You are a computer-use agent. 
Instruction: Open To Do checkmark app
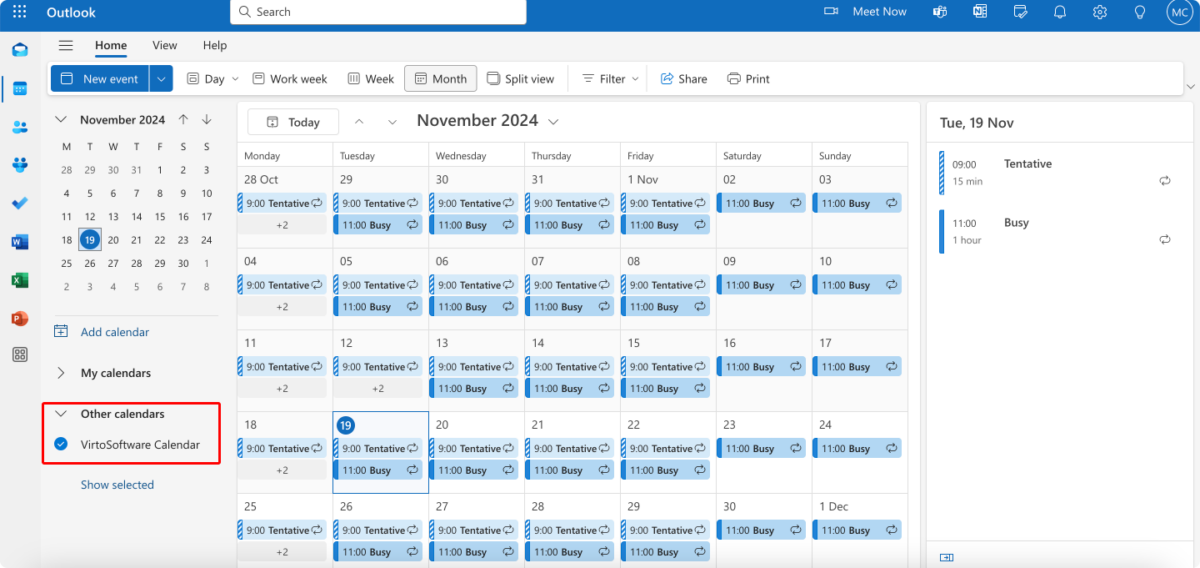pyautogui.click(x=20, y=203)
